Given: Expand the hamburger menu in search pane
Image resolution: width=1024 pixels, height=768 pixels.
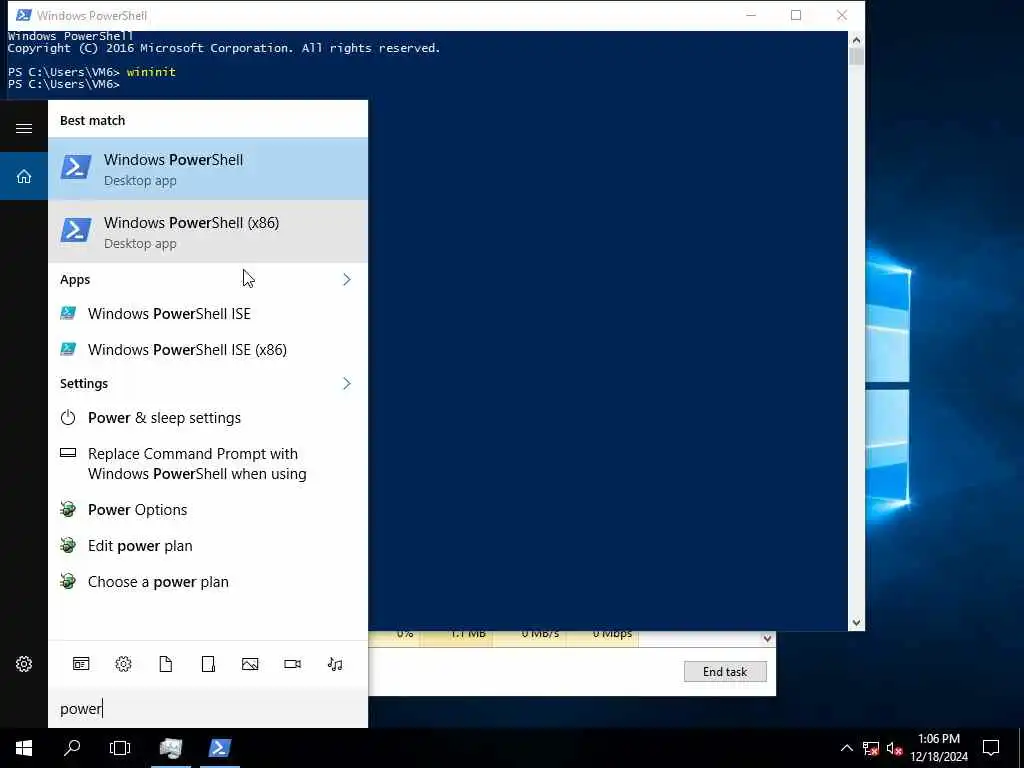Looking at the screenshot, I should (x=24, y=128).
